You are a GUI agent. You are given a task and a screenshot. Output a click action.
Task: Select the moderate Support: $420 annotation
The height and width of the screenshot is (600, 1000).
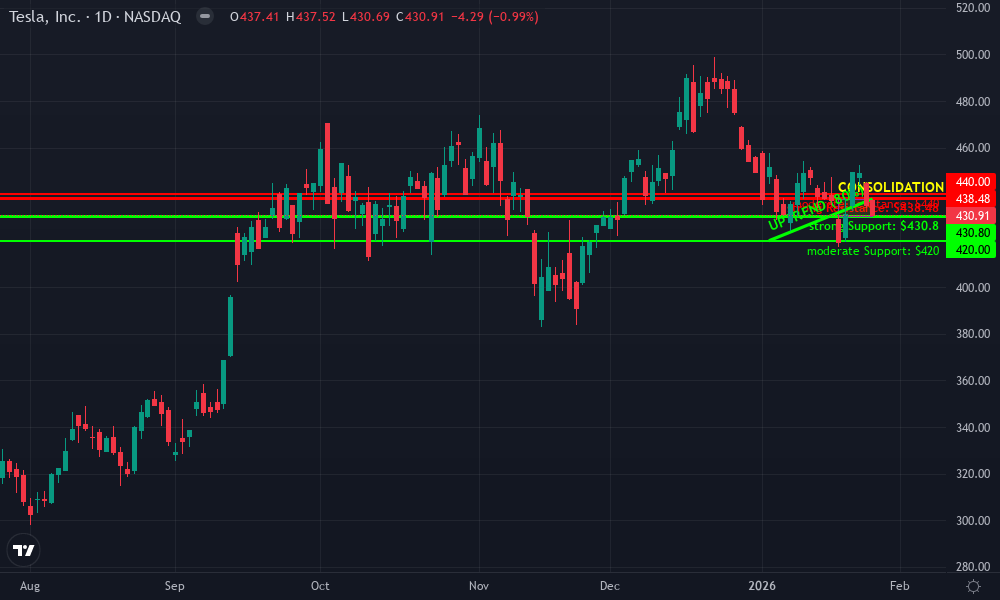[x=874, y=251]
